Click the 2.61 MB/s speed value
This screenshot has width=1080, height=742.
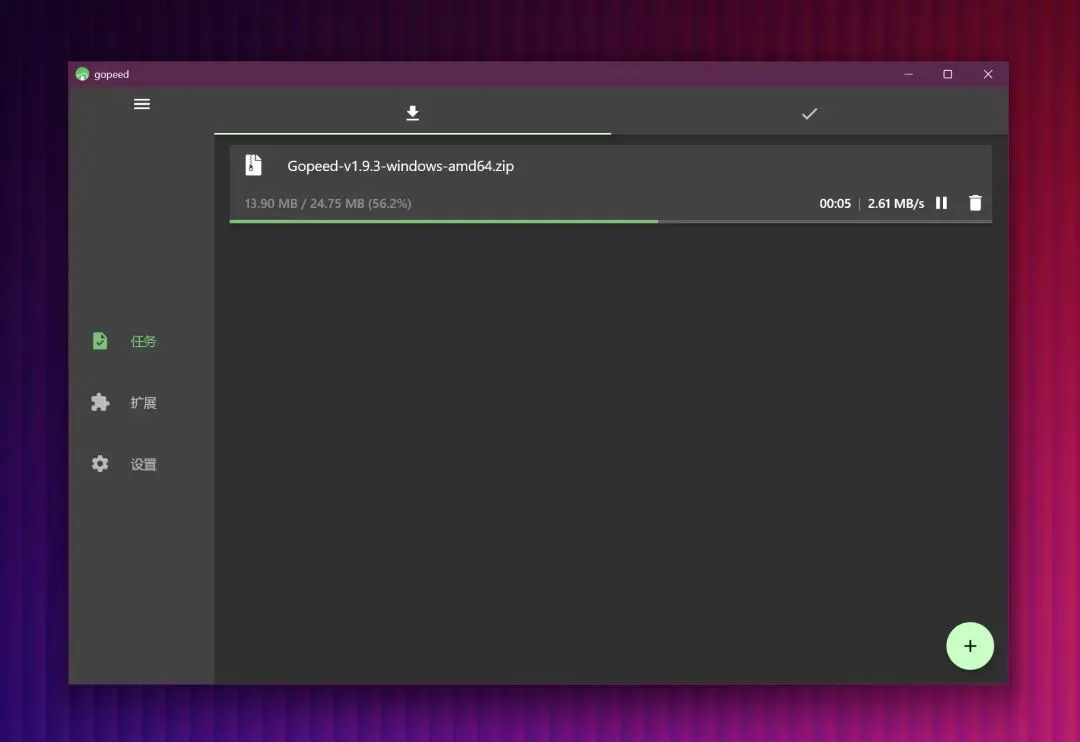pyautogui.click(x=895, y=203)
